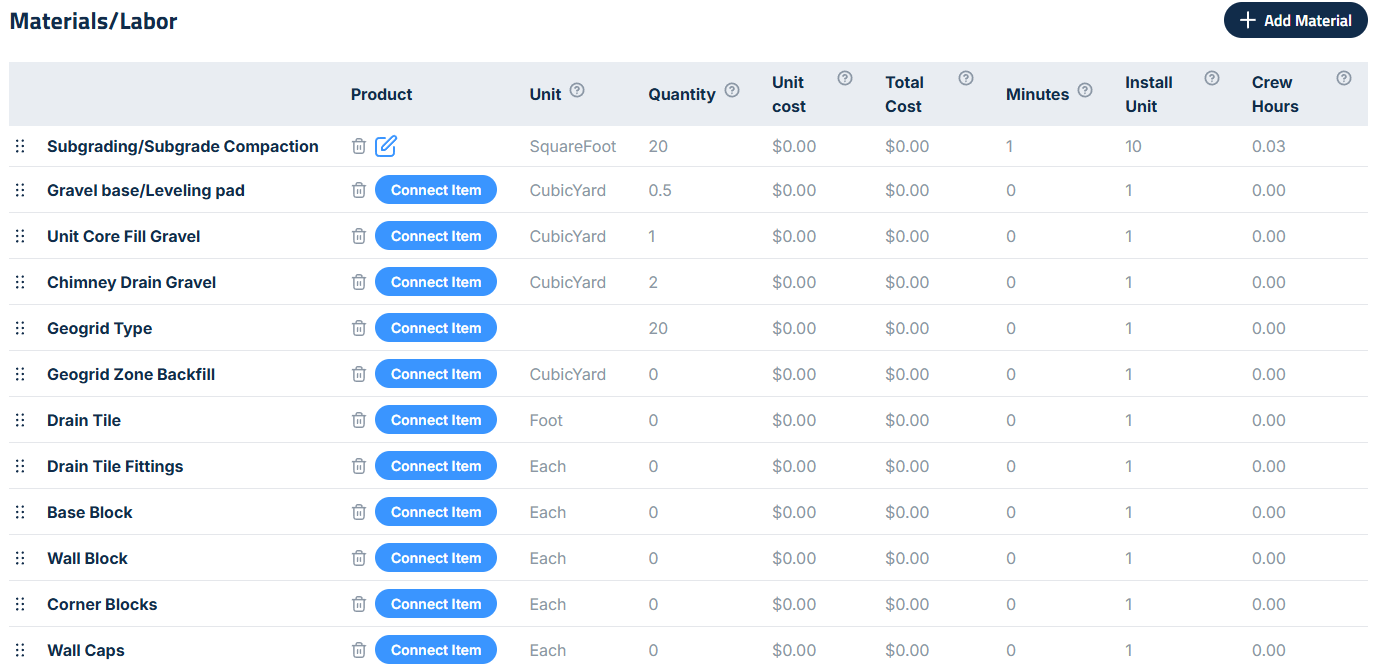Click the Unit cost help icon

(845, 79)
